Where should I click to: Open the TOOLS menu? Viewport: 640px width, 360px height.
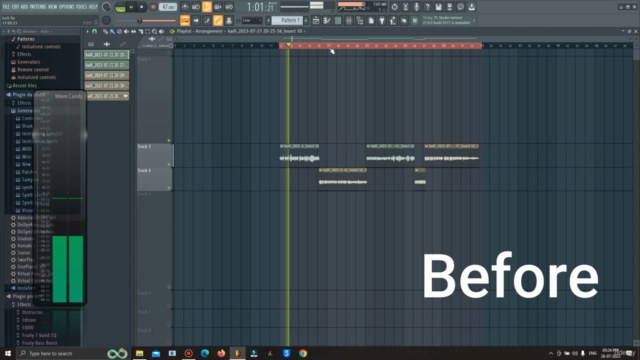(x=81, y=7)
